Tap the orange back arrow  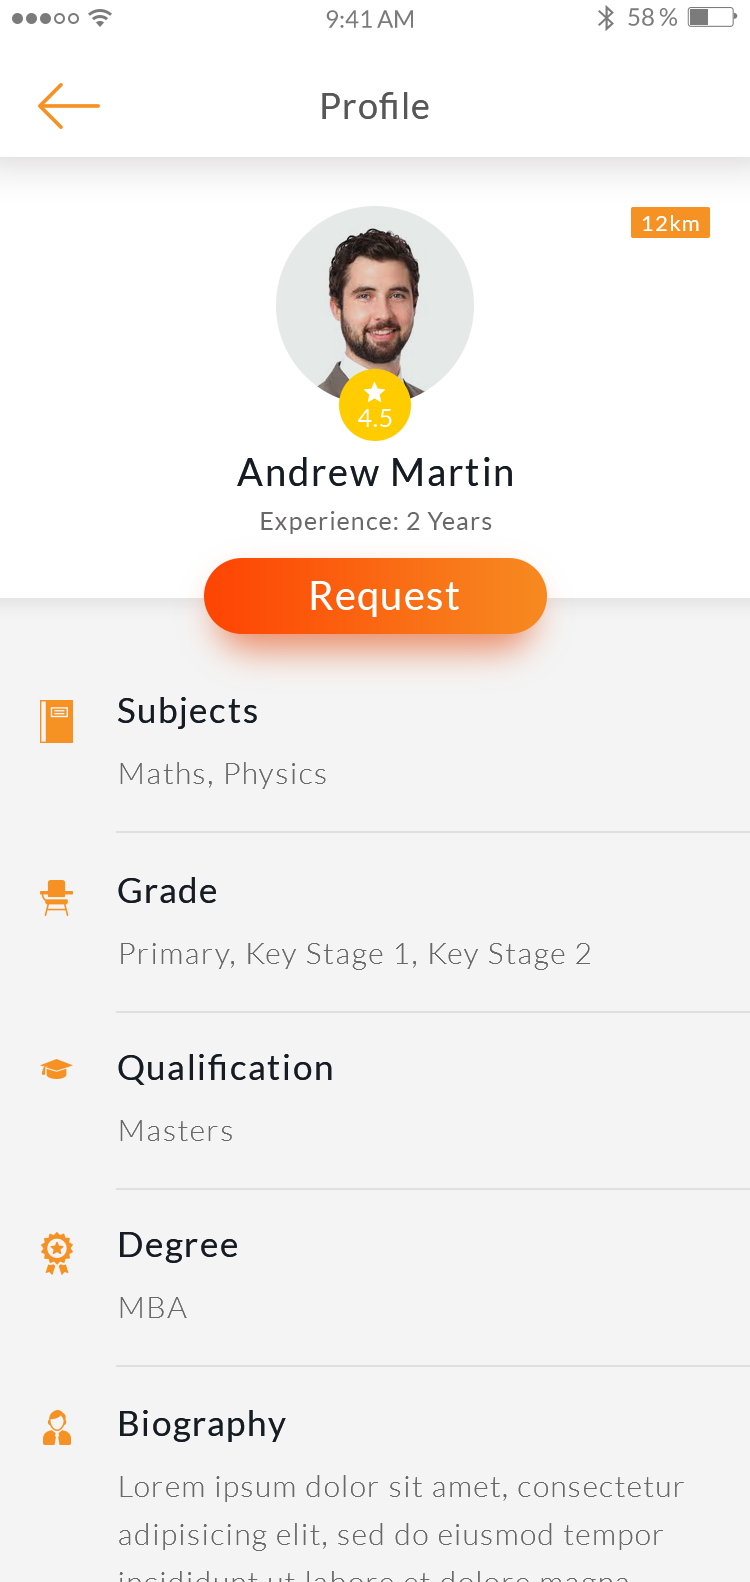click(x=68, y=106)
